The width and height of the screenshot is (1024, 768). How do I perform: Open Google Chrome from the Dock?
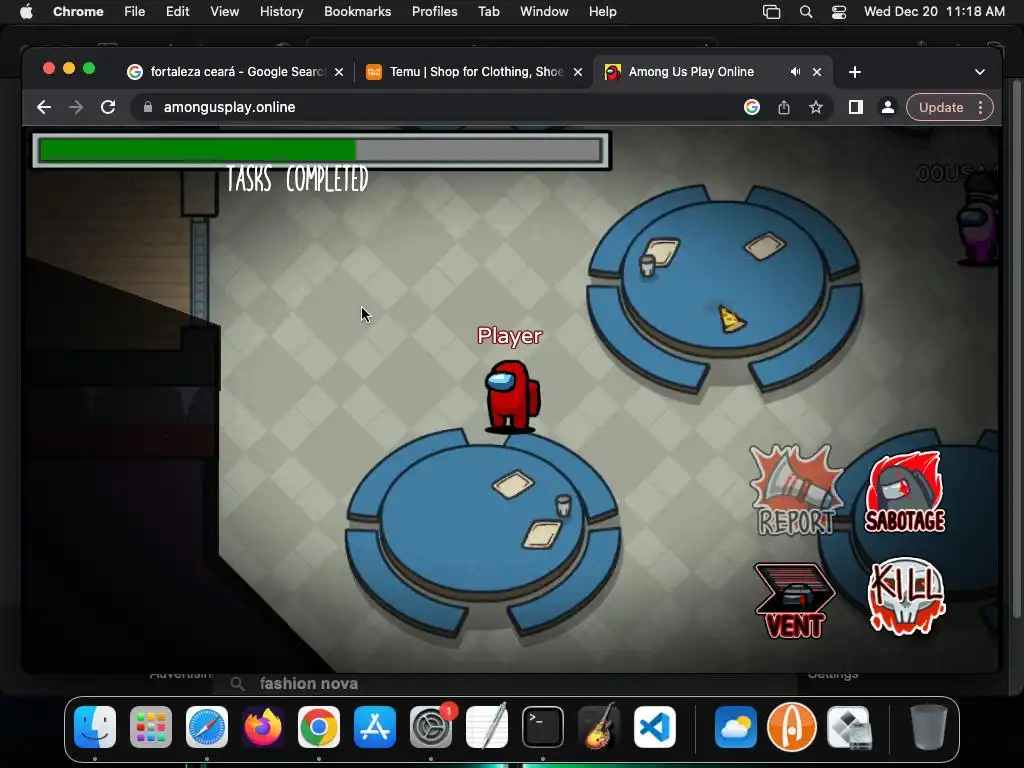pos(319,726)
